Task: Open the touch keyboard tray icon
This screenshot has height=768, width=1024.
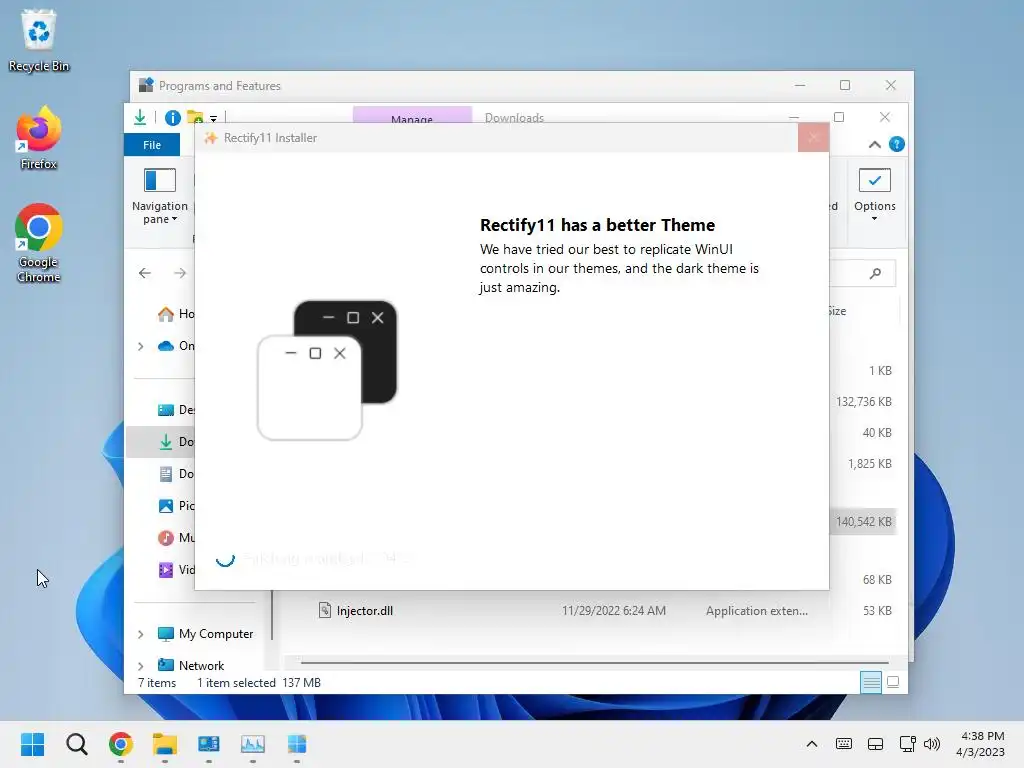Action: (x=844, y=744)
